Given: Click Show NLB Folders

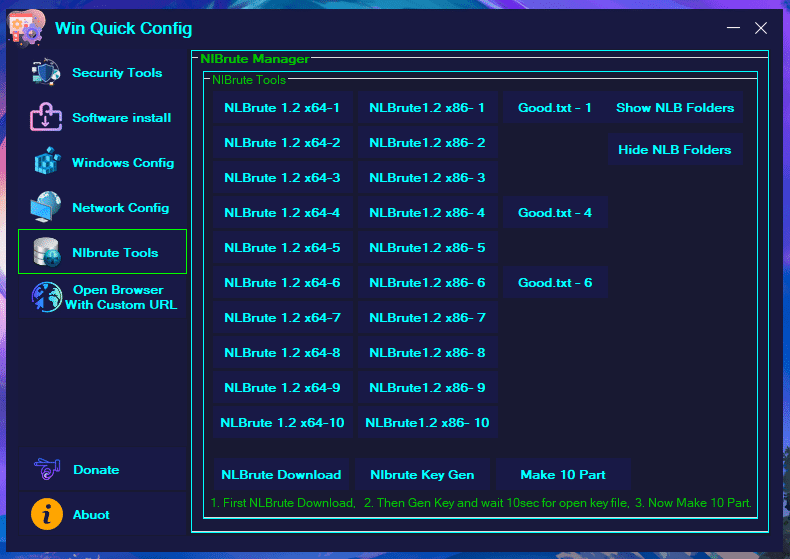Looking at the screenshot, I should (675, 108).
